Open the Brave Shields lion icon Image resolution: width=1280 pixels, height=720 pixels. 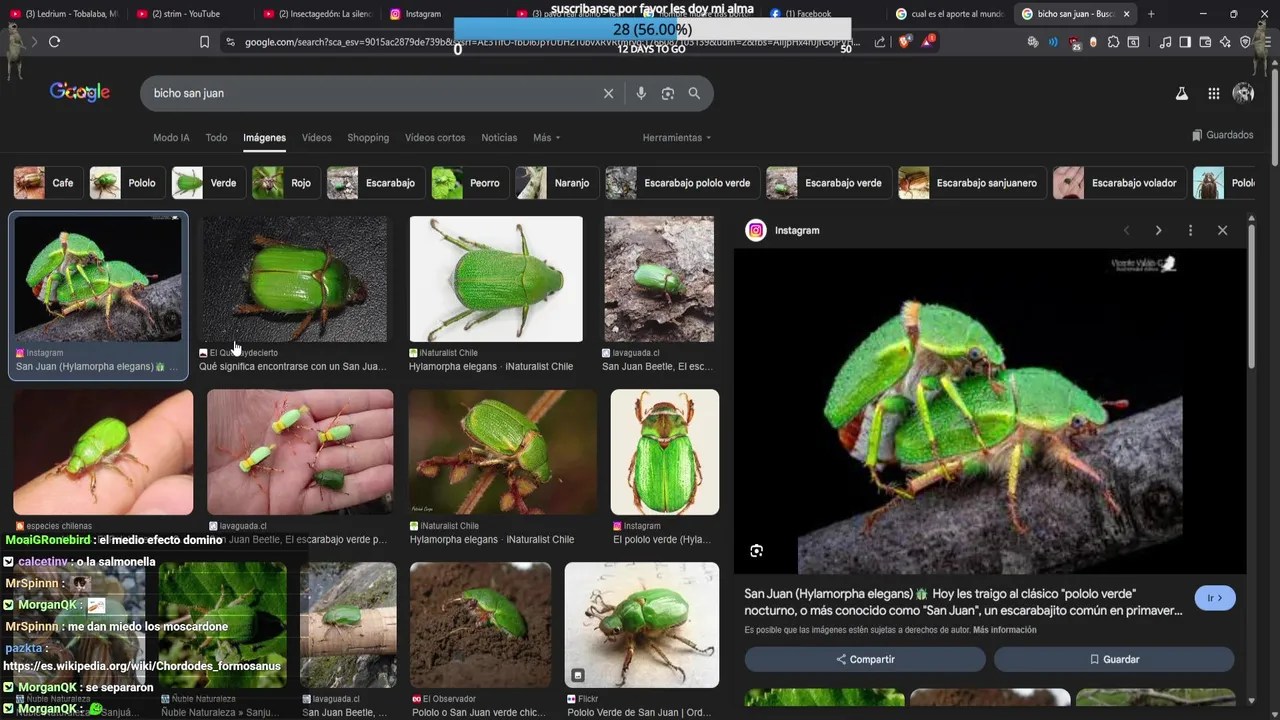[905, 42]
